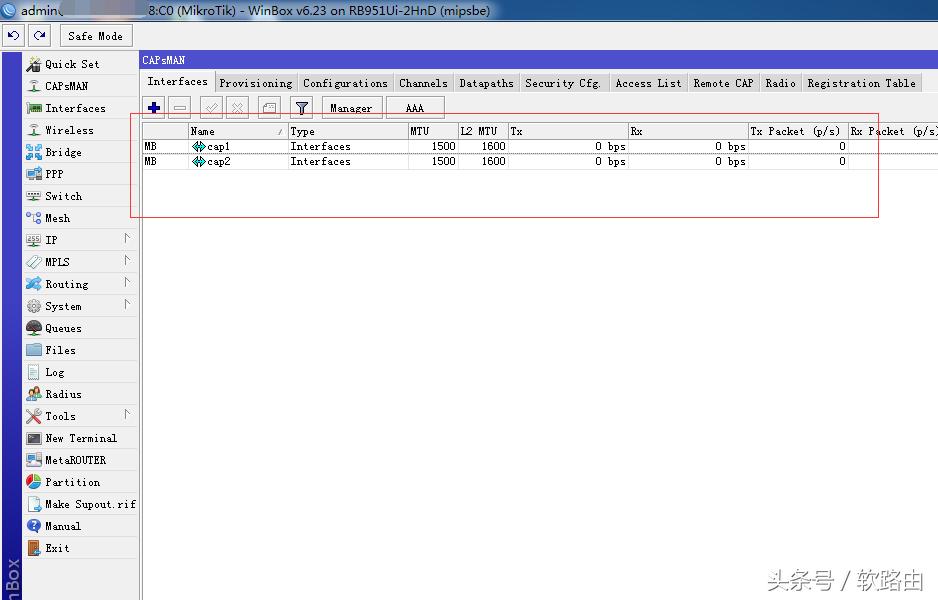Open the Filter funnel icon
The width and height of the screenshot is (938, 600).
pos(301,107)
